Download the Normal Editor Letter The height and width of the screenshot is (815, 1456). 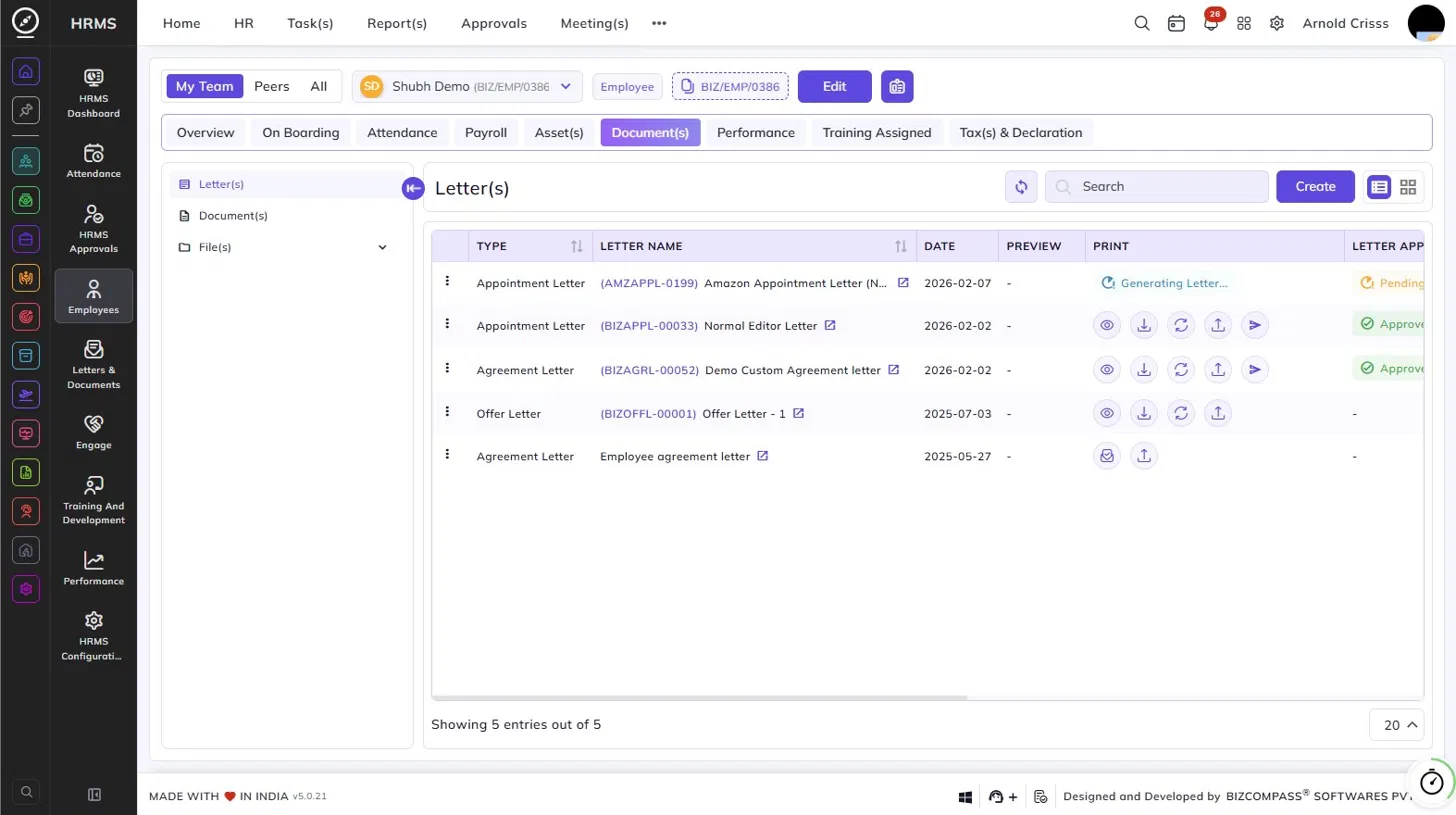(x=1143, y=325)
